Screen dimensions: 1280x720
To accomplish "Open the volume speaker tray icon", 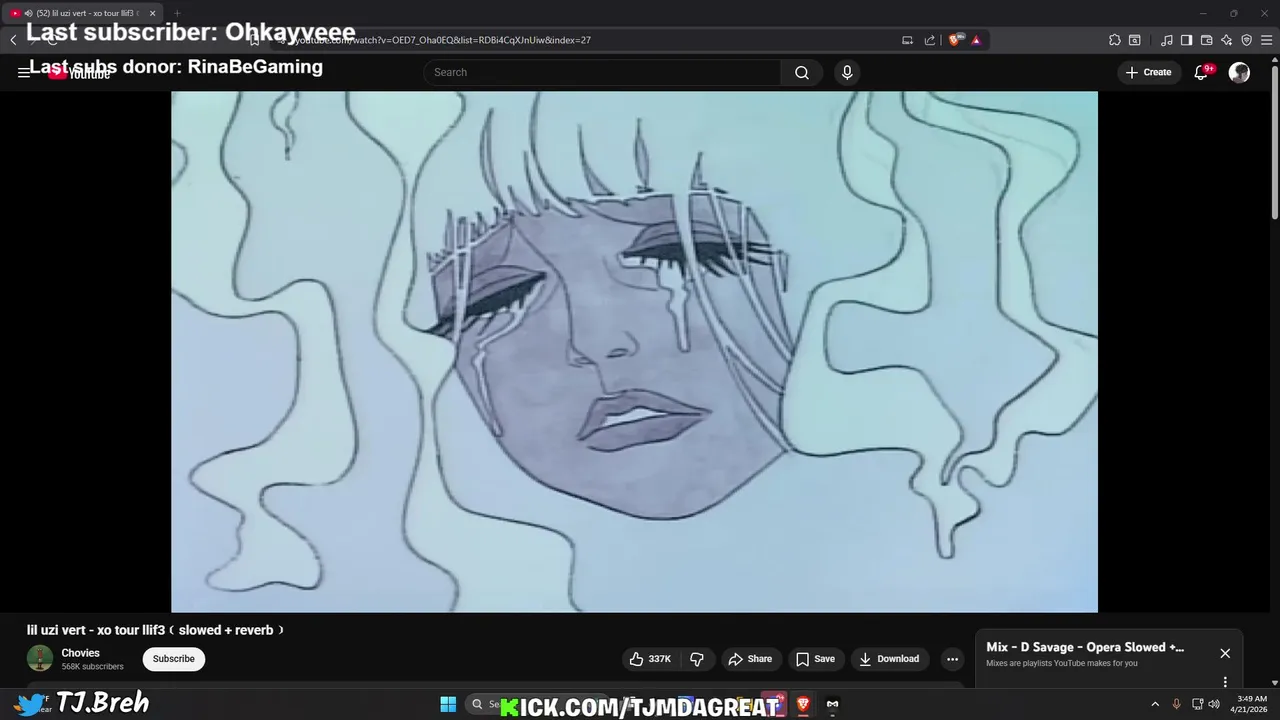I will [1214, 704].
